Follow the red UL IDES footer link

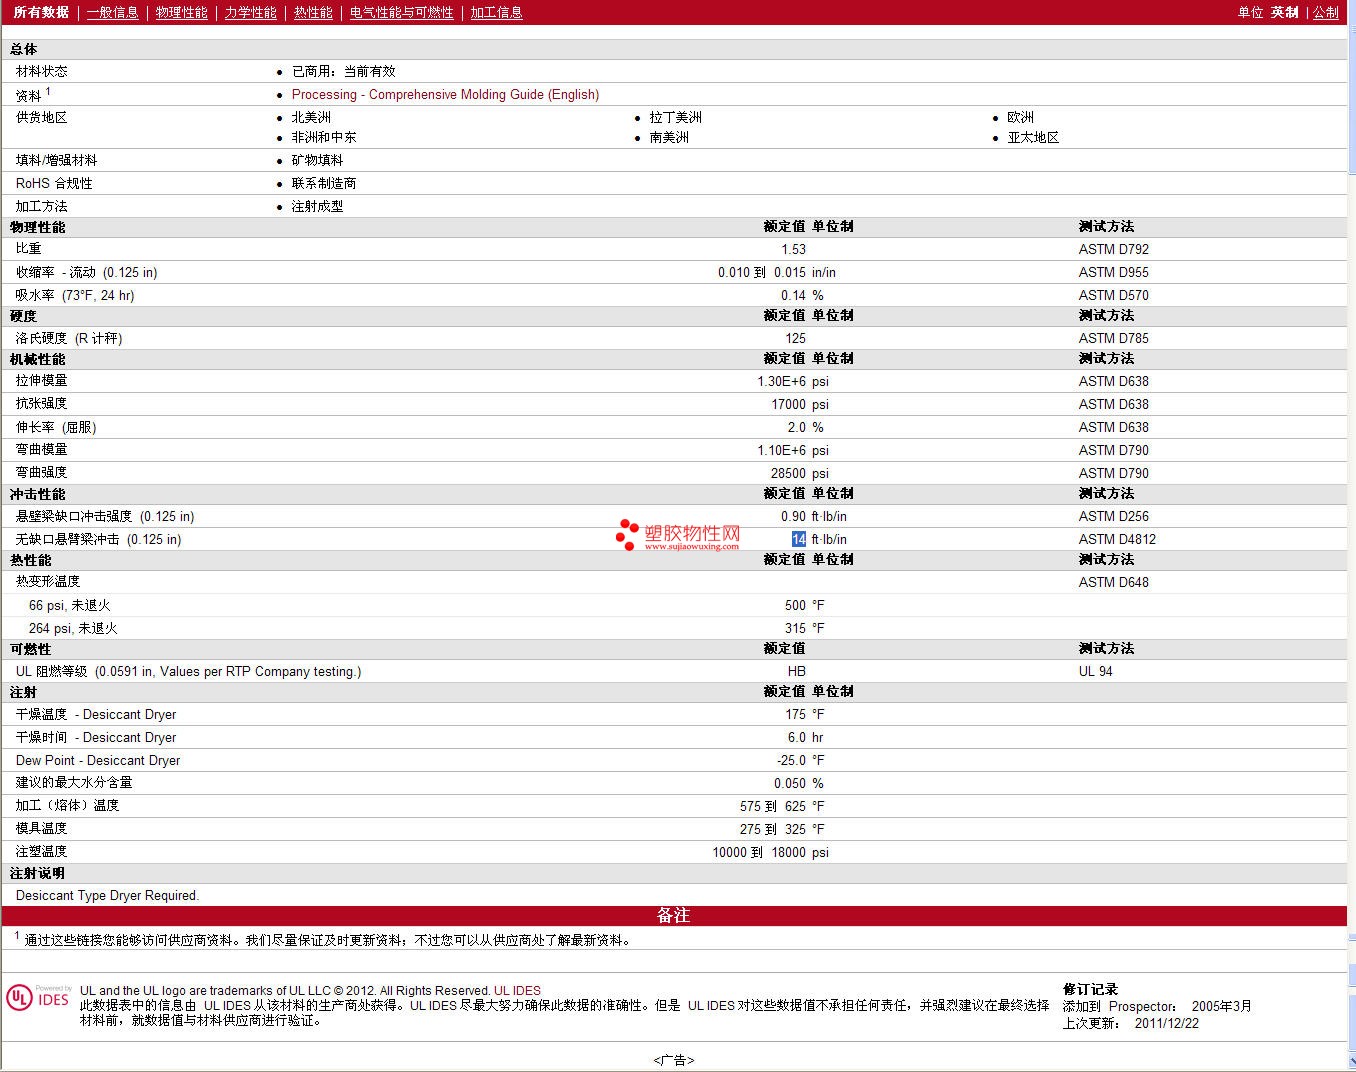coord(517,990)
